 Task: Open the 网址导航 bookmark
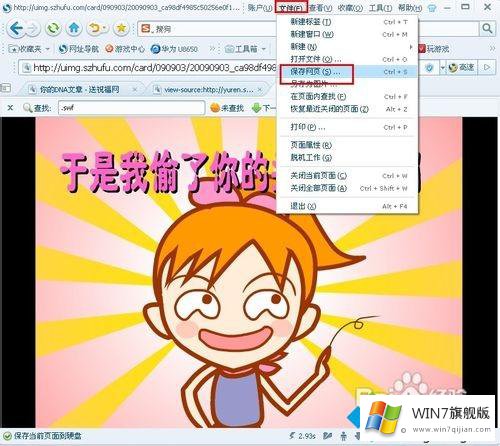click(79, 49)
